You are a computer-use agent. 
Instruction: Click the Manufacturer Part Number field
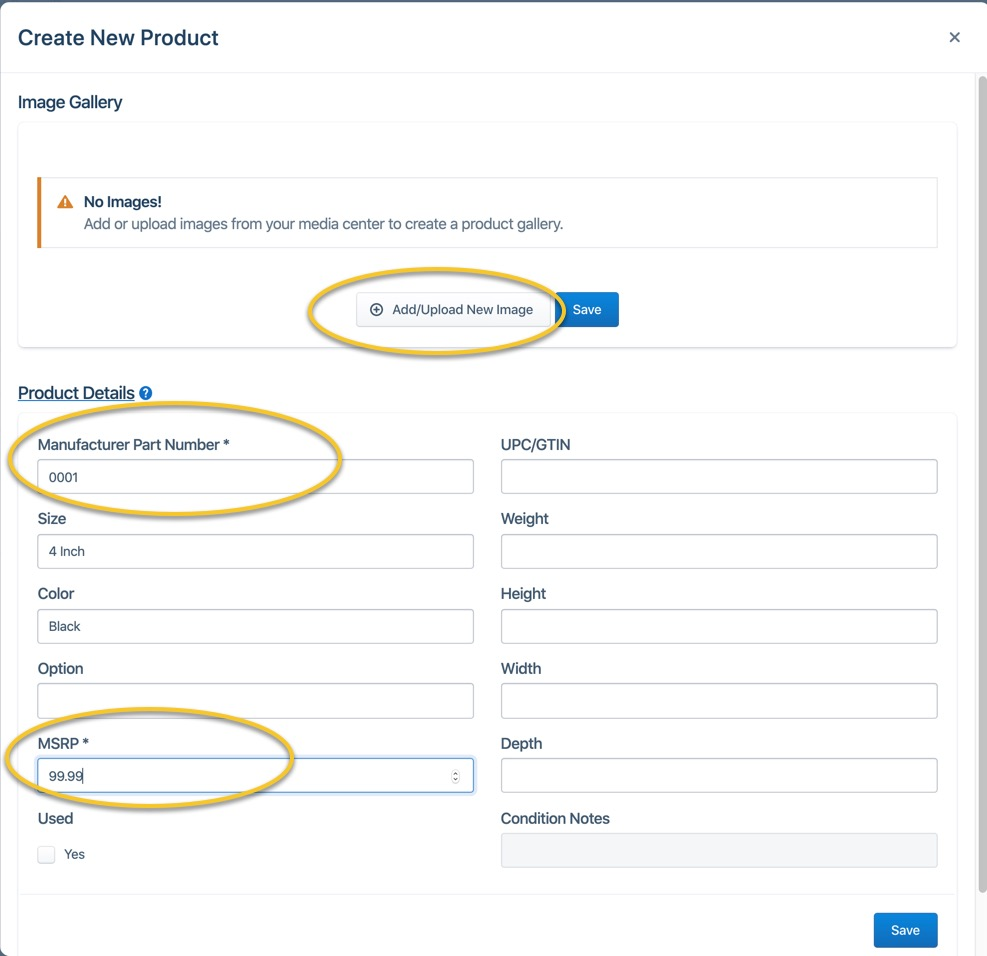[255, 477]
